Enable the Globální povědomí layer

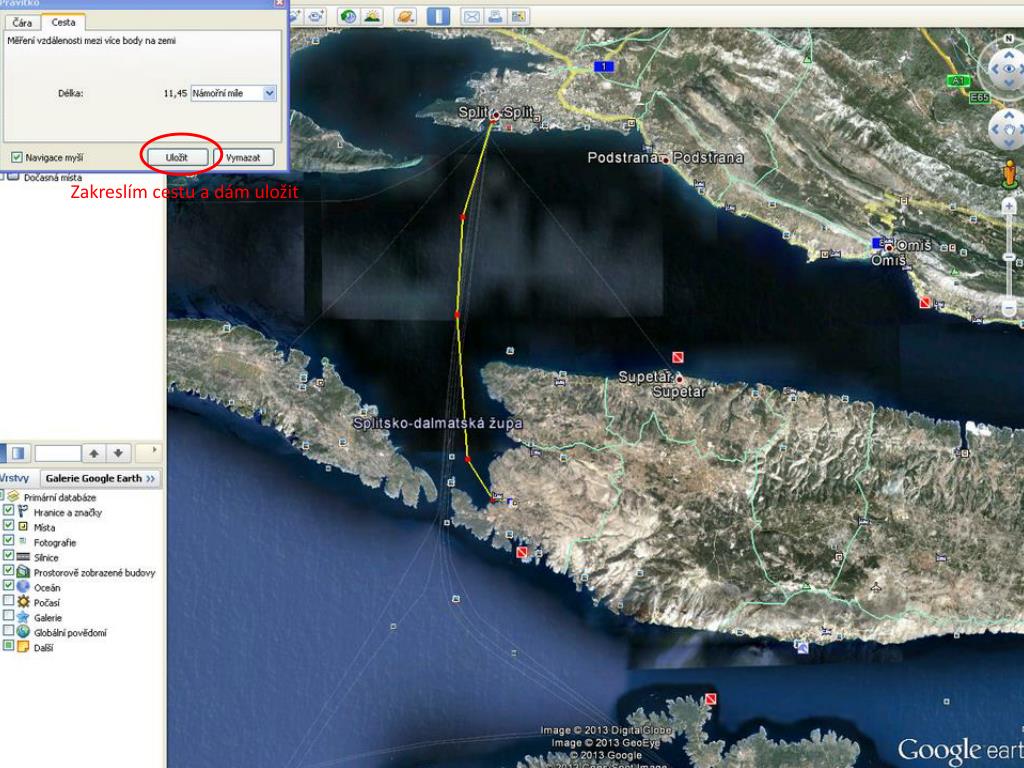8,630
